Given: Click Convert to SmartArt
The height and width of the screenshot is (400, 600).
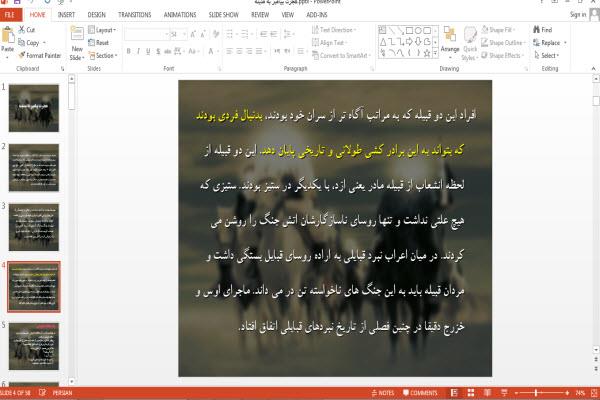Looking at the screenshot, I should point(341,56).
